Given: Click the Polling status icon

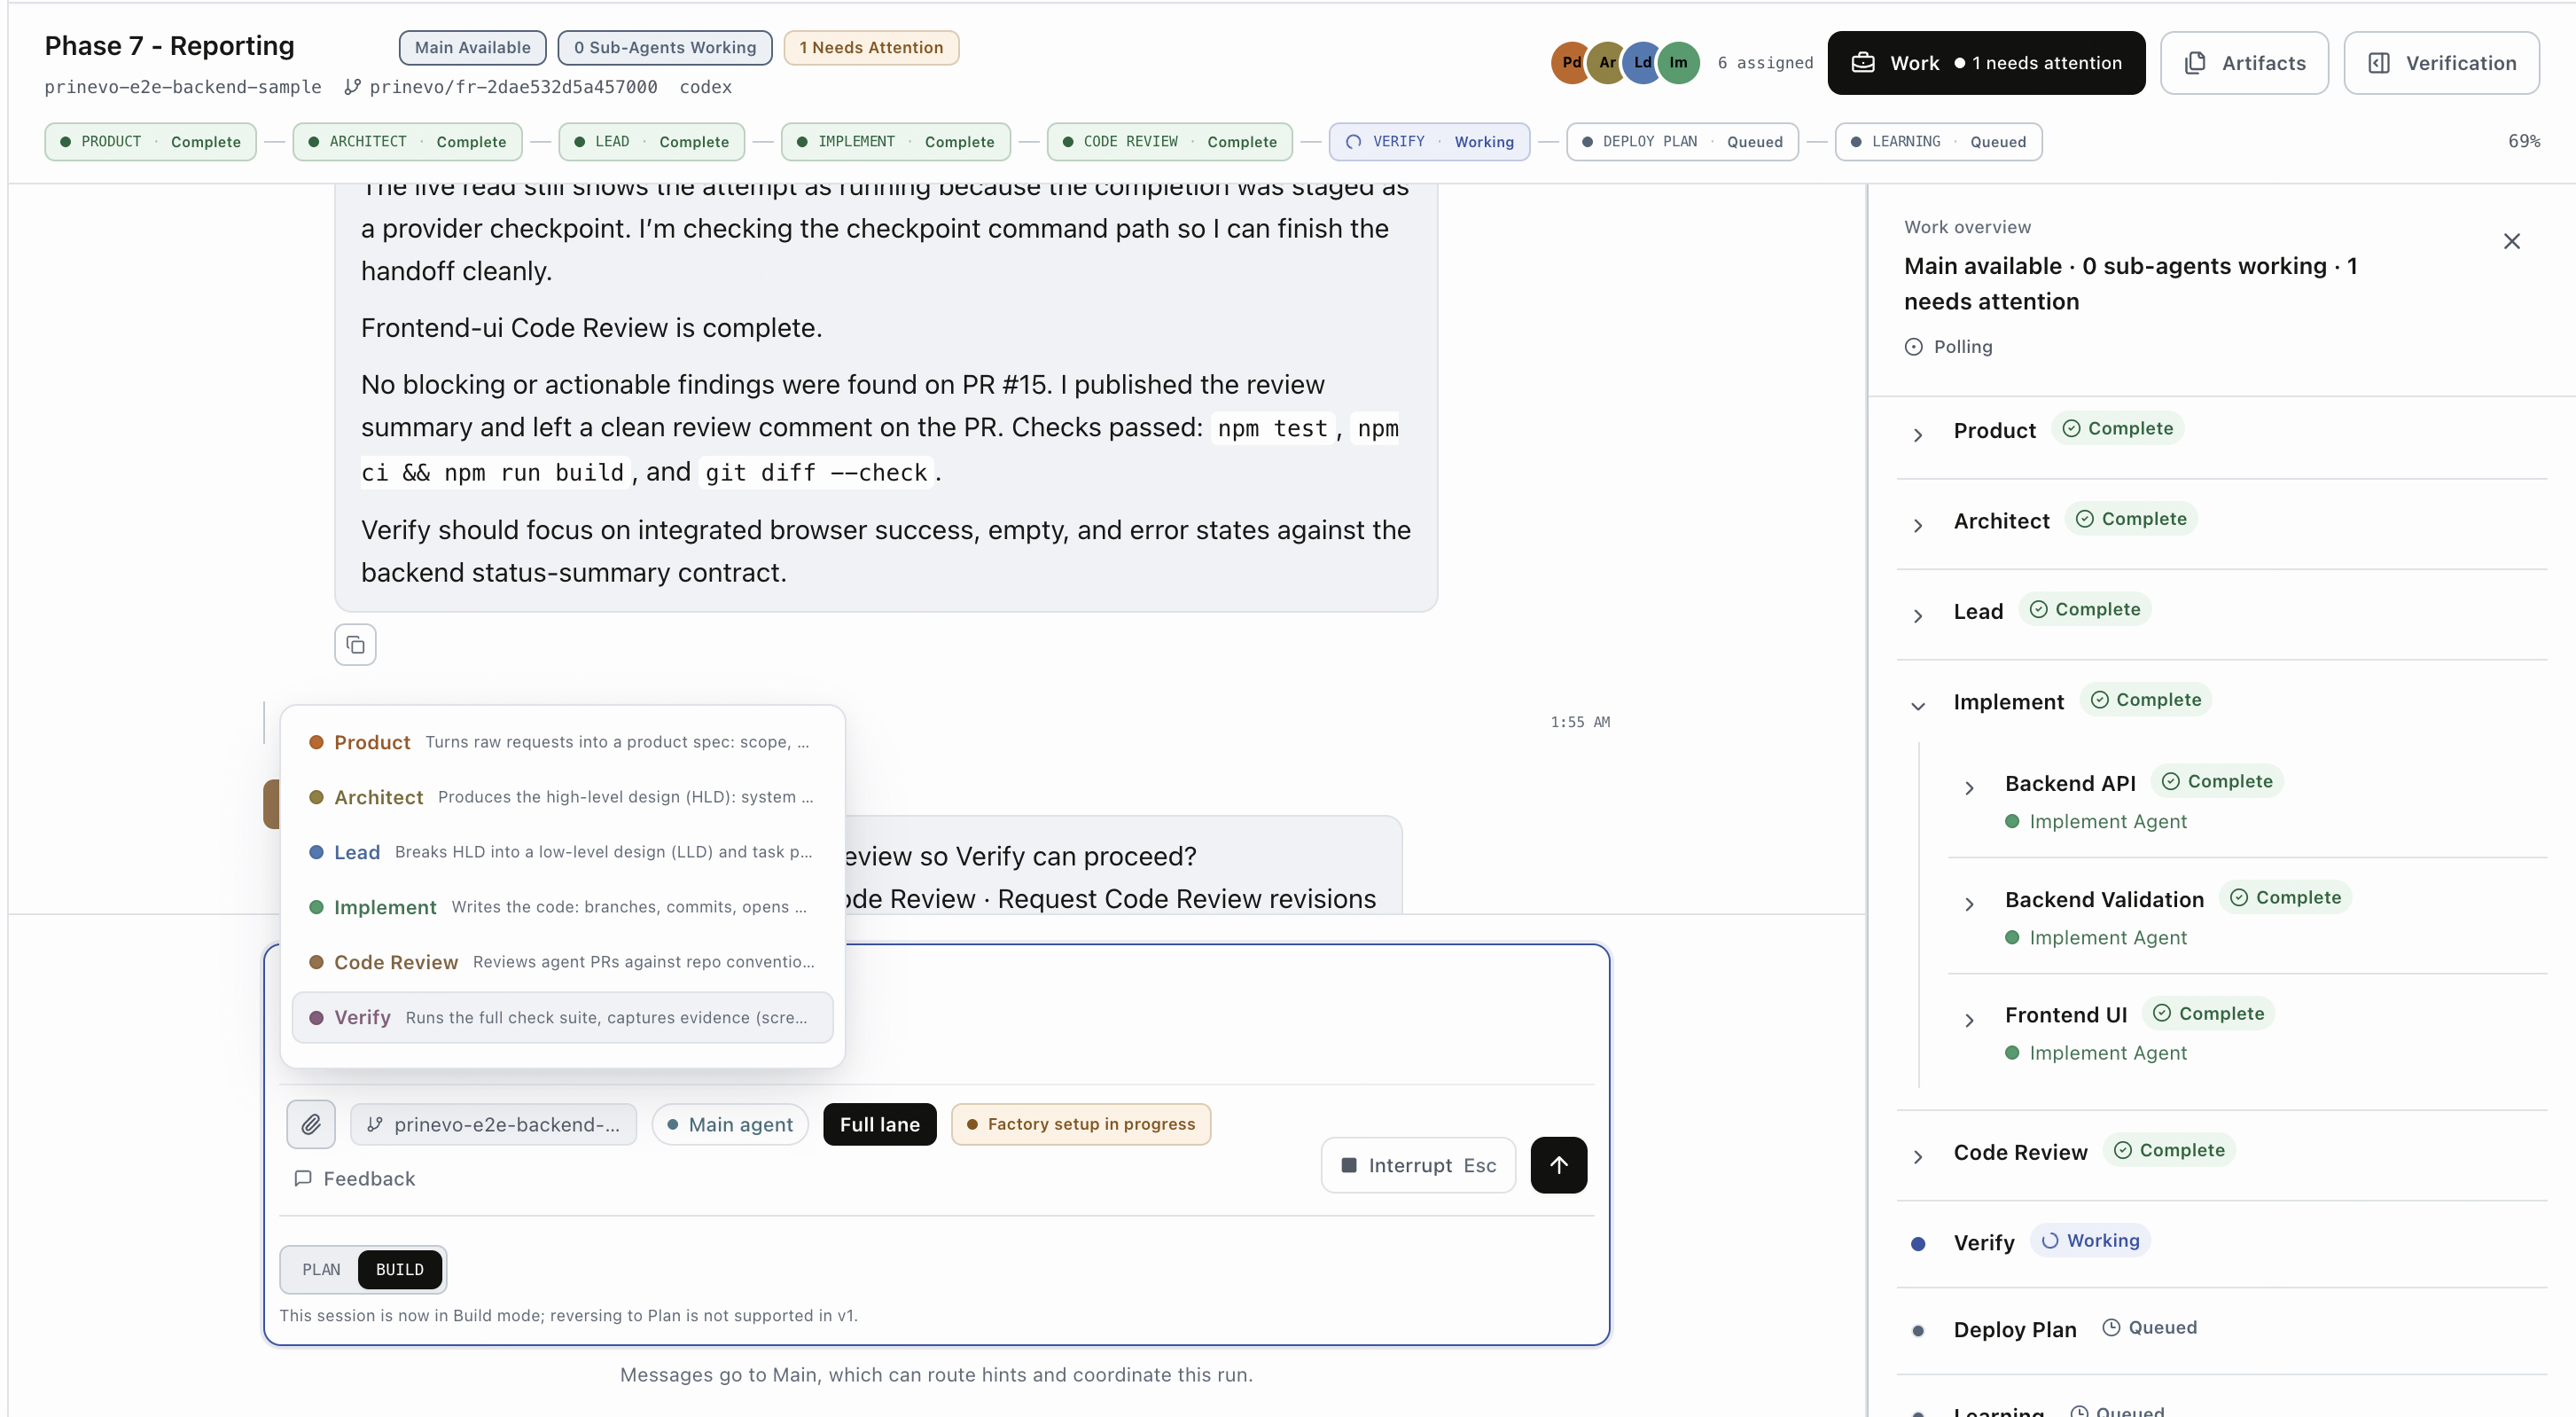Looking at the screenshot, I should (x=1913, y=347).
